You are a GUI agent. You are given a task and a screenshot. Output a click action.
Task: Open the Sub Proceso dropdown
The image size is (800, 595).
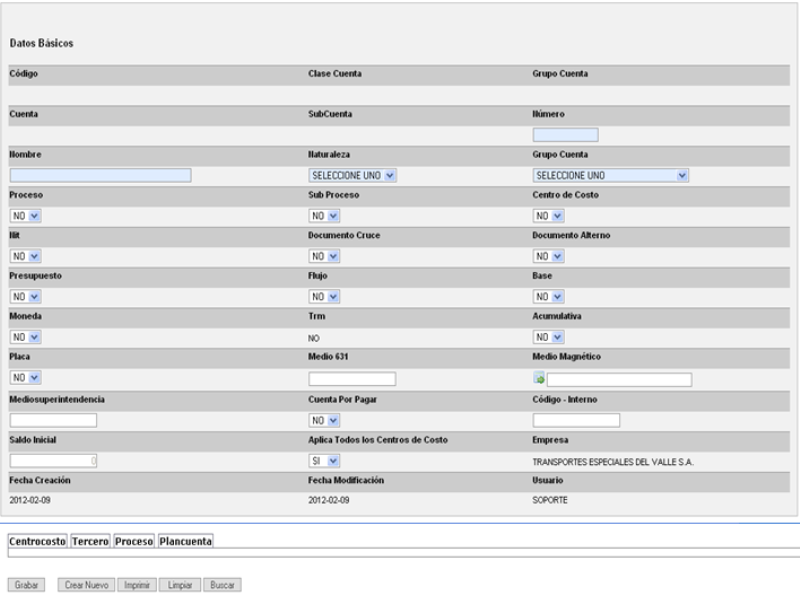(324, 216)
